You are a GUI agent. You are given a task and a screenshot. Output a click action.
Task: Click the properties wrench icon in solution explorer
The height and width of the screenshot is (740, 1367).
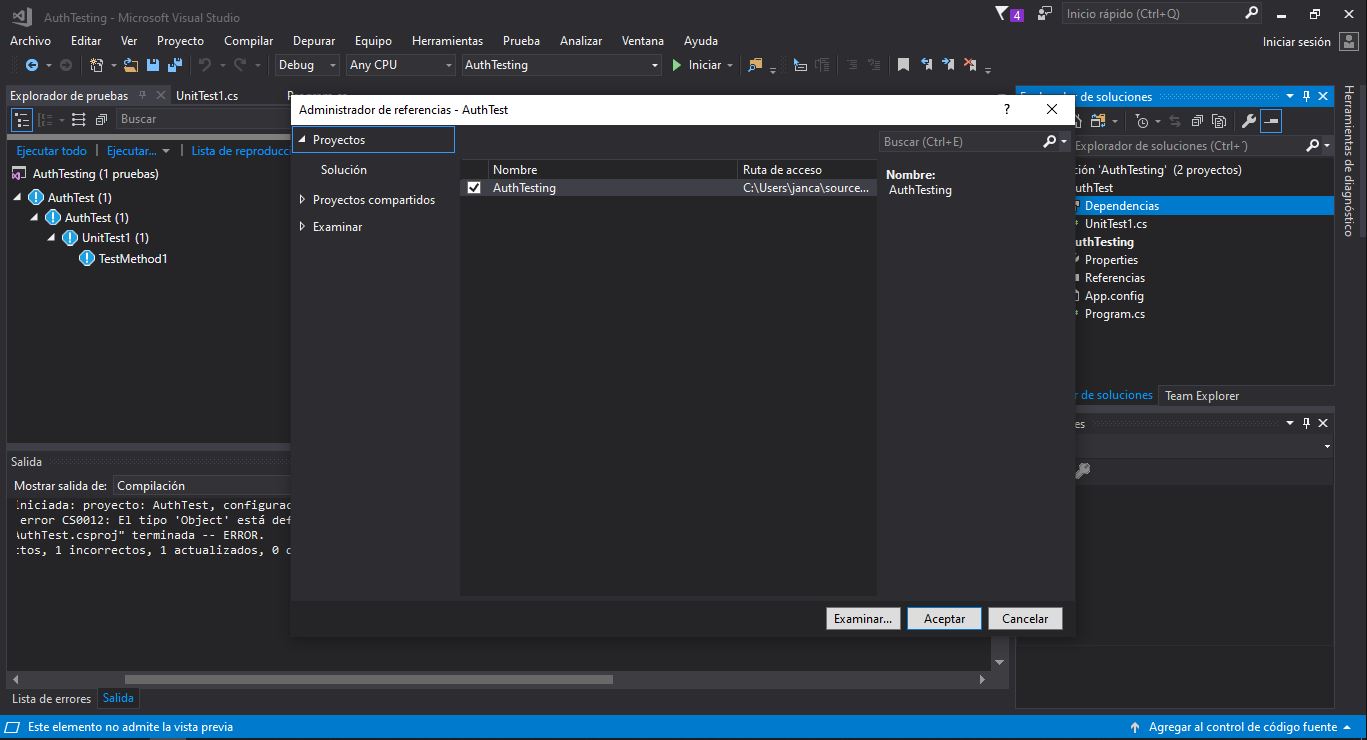[1248, 121]
